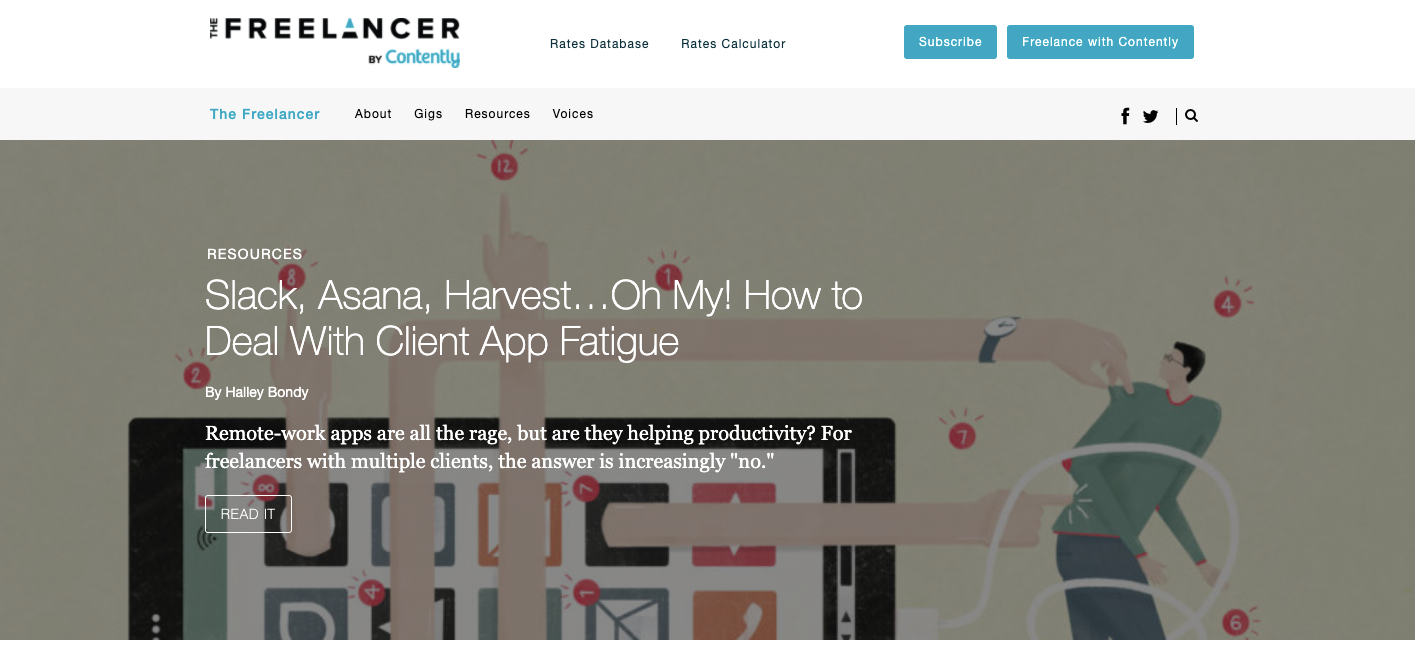
Task: Click The Freelancer by Contently logo
Action: pyautogui.click(x=334, y=42)
